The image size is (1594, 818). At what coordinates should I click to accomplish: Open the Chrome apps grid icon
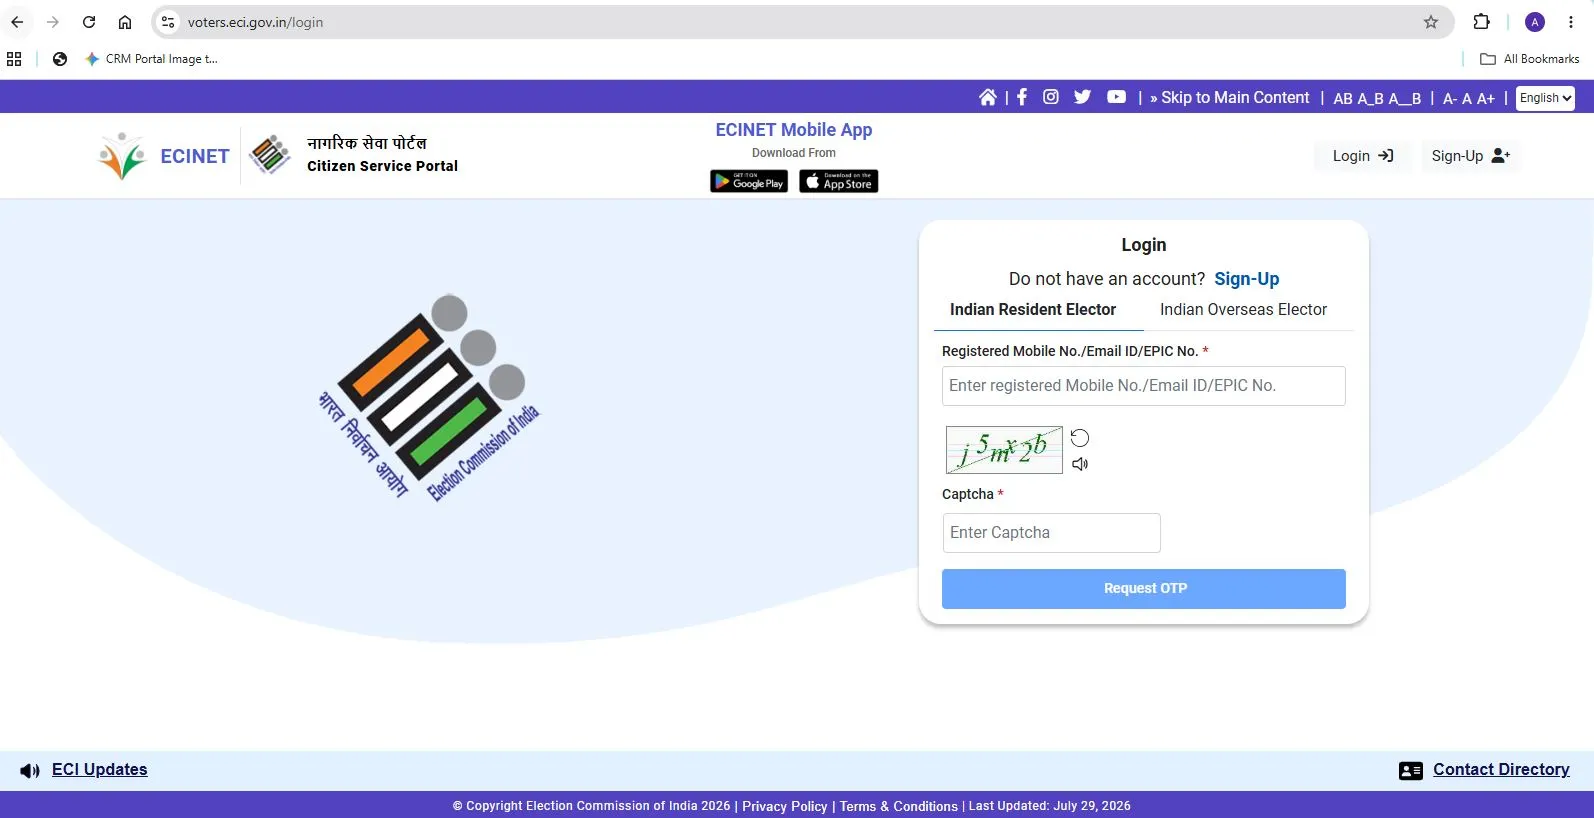coord(14,59)
